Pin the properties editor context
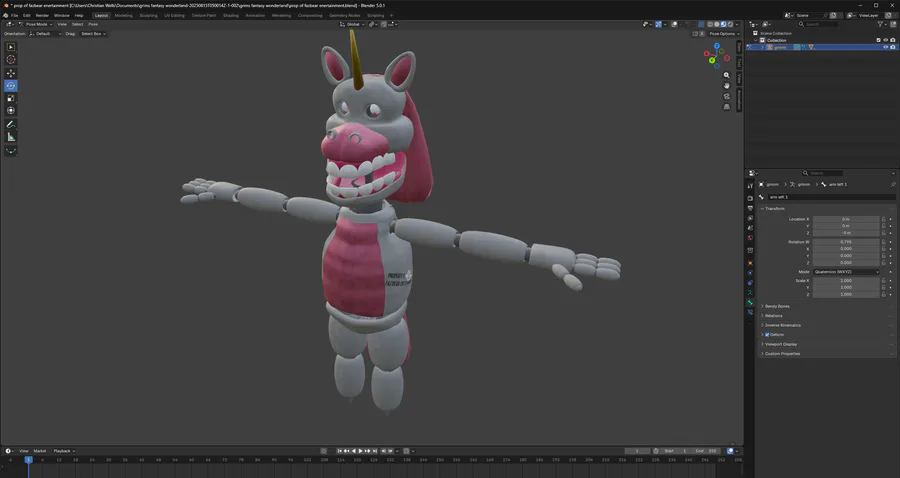 click(893, 185)
